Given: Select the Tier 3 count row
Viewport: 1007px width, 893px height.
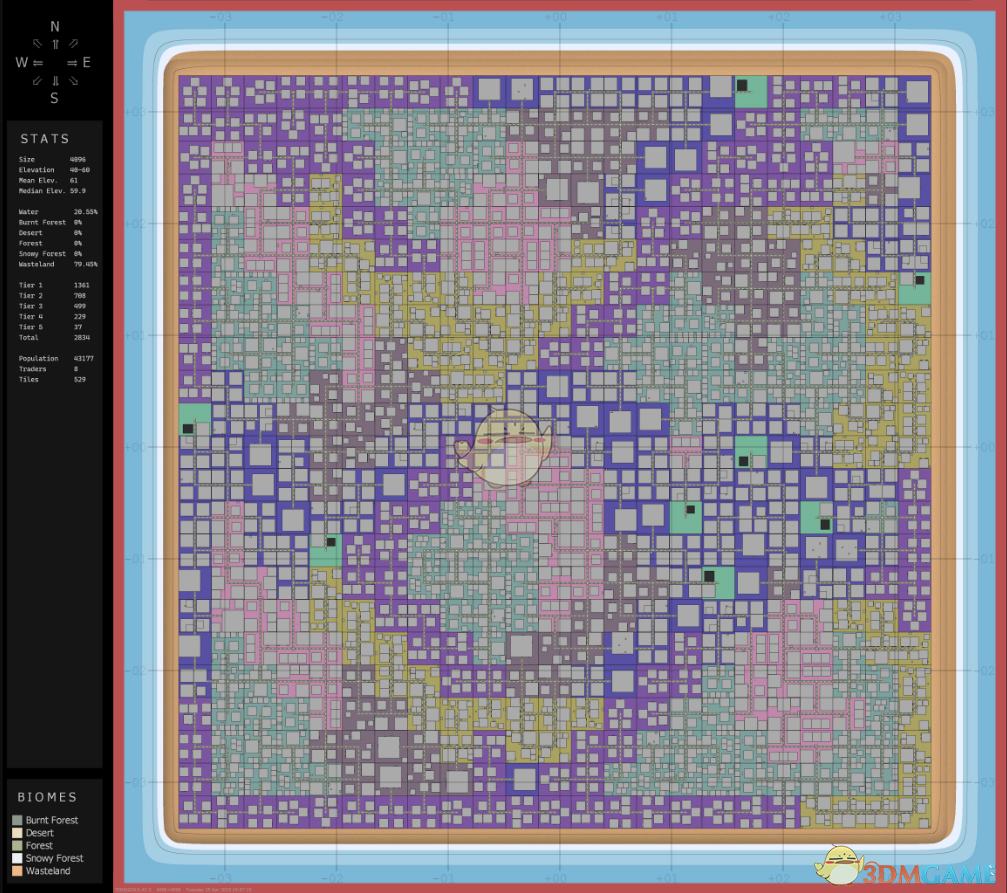Looking at the screenshot, I should pyautogui.click(x=52, y=306).
